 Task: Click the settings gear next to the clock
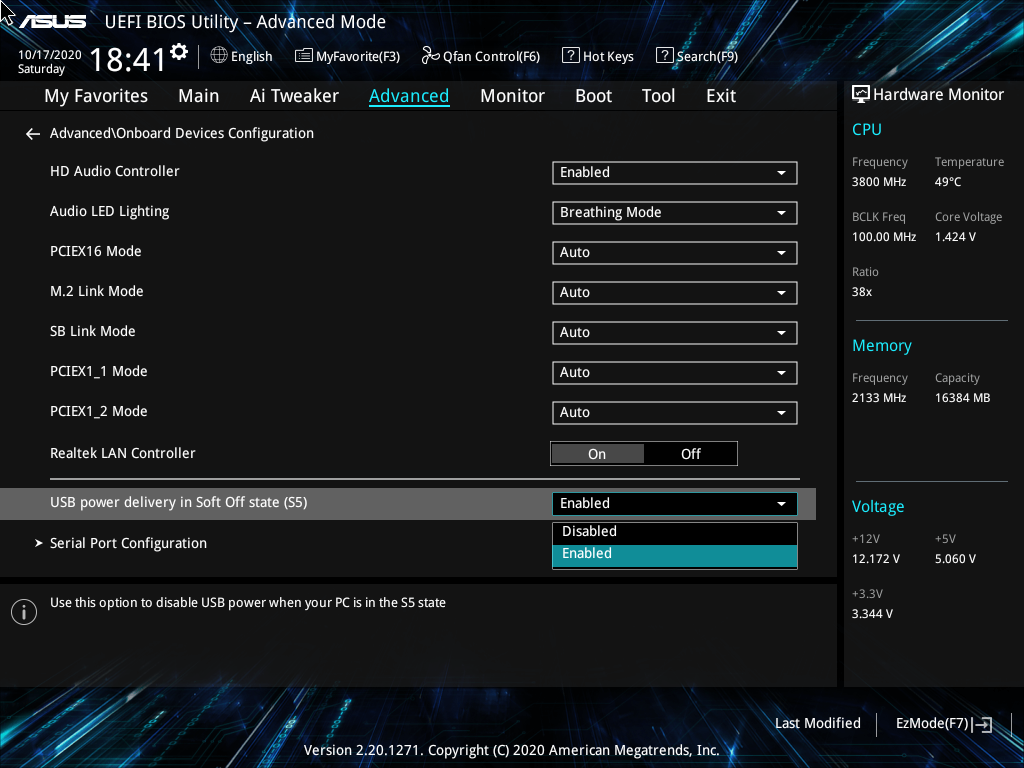178,52
